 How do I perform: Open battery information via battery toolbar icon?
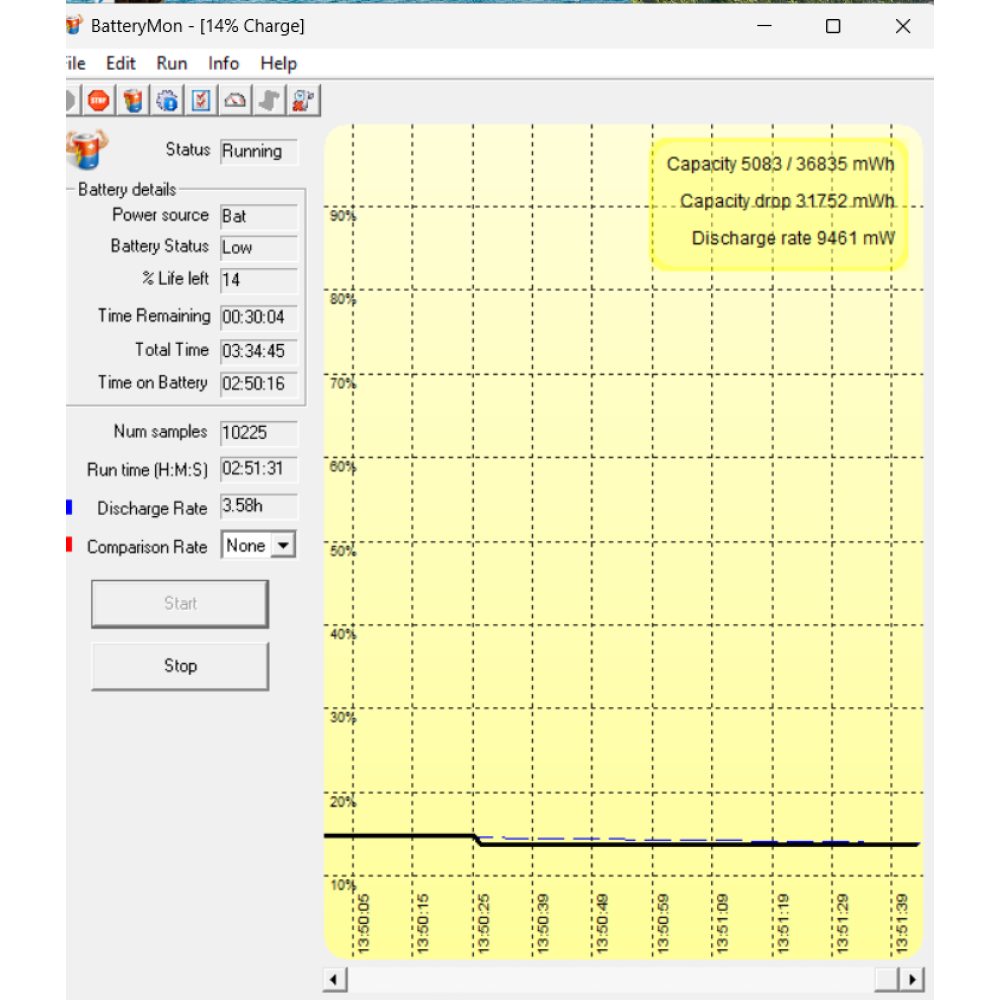pyautogui.click(x=133, y=100)
